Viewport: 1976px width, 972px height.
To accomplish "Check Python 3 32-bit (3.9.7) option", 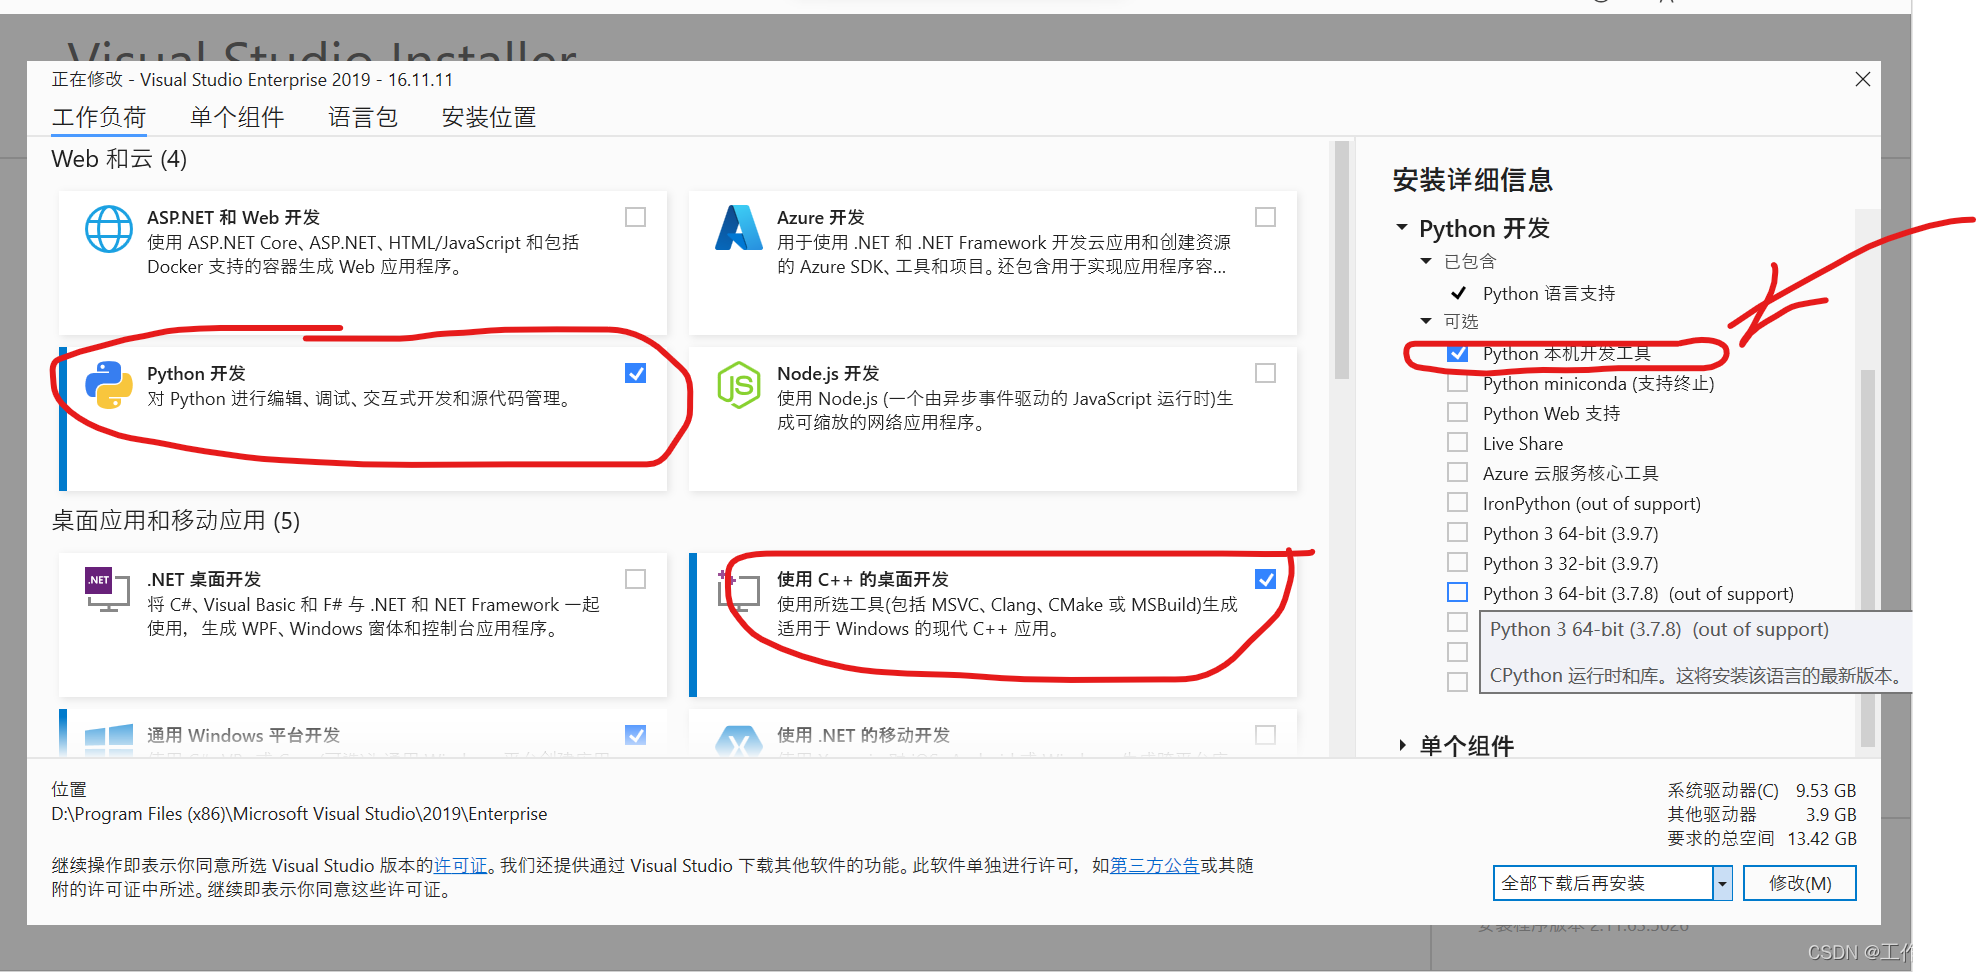I will pyautogui.click(x=1458, y=562).
